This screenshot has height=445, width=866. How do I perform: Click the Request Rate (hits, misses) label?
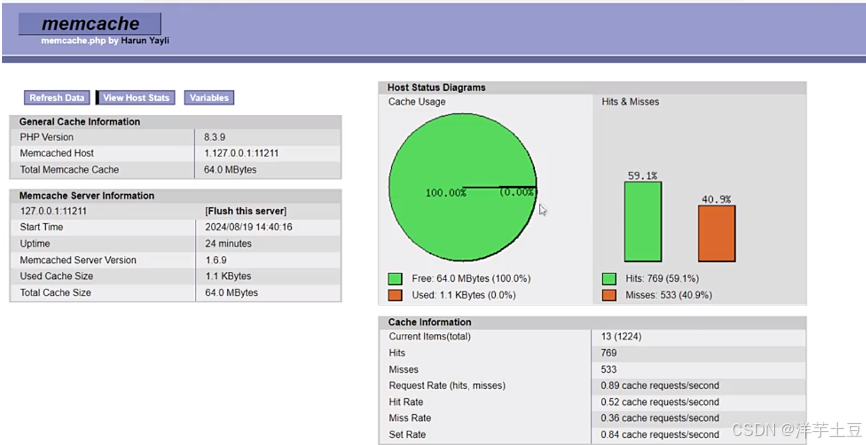pos(447,385)
